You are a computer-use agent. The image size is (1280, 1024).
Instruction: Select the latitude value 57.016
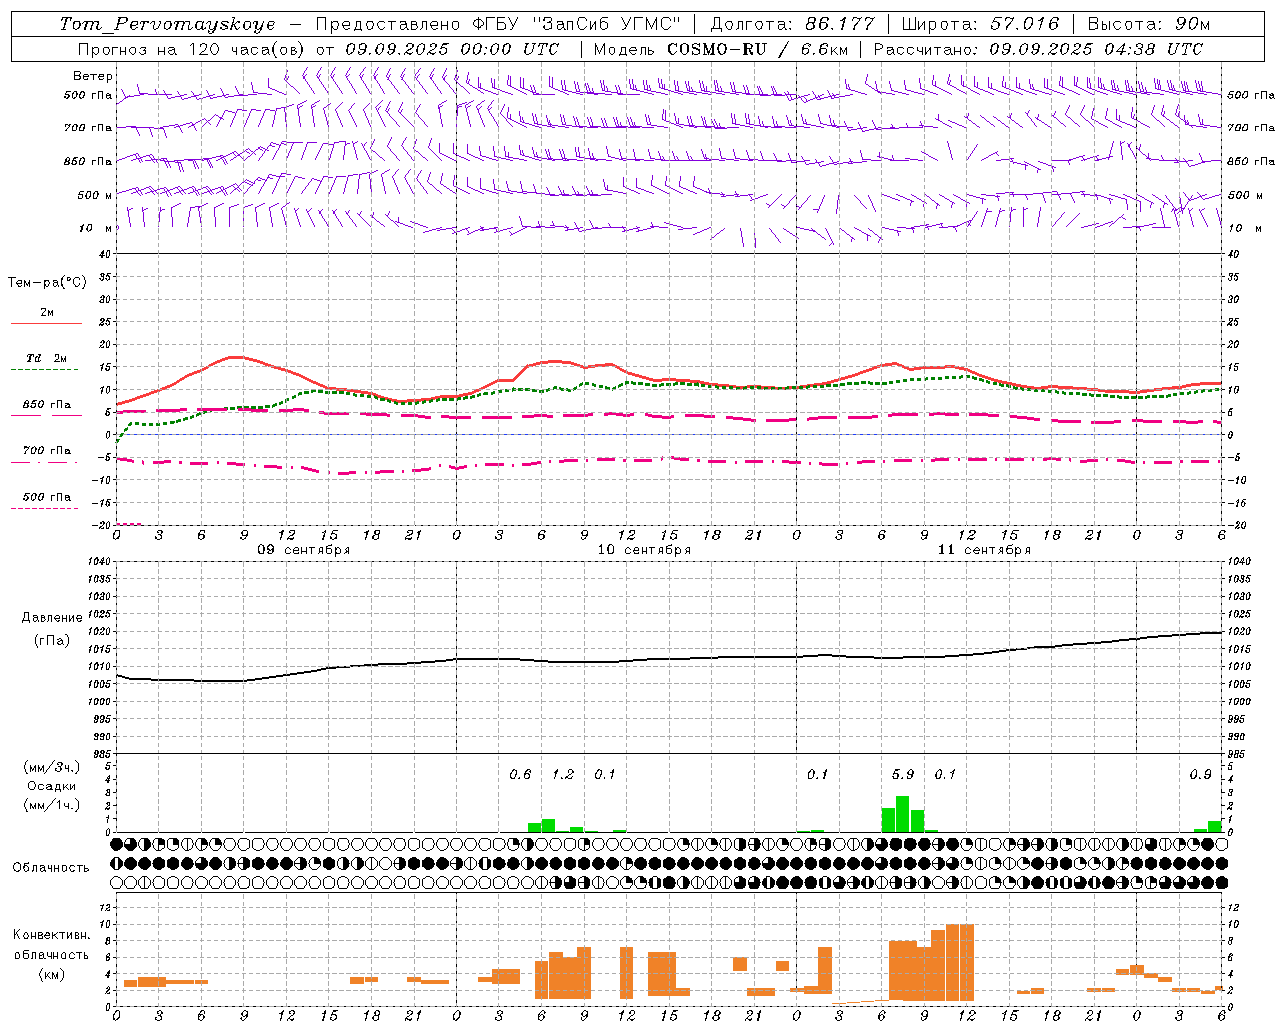1023,24
